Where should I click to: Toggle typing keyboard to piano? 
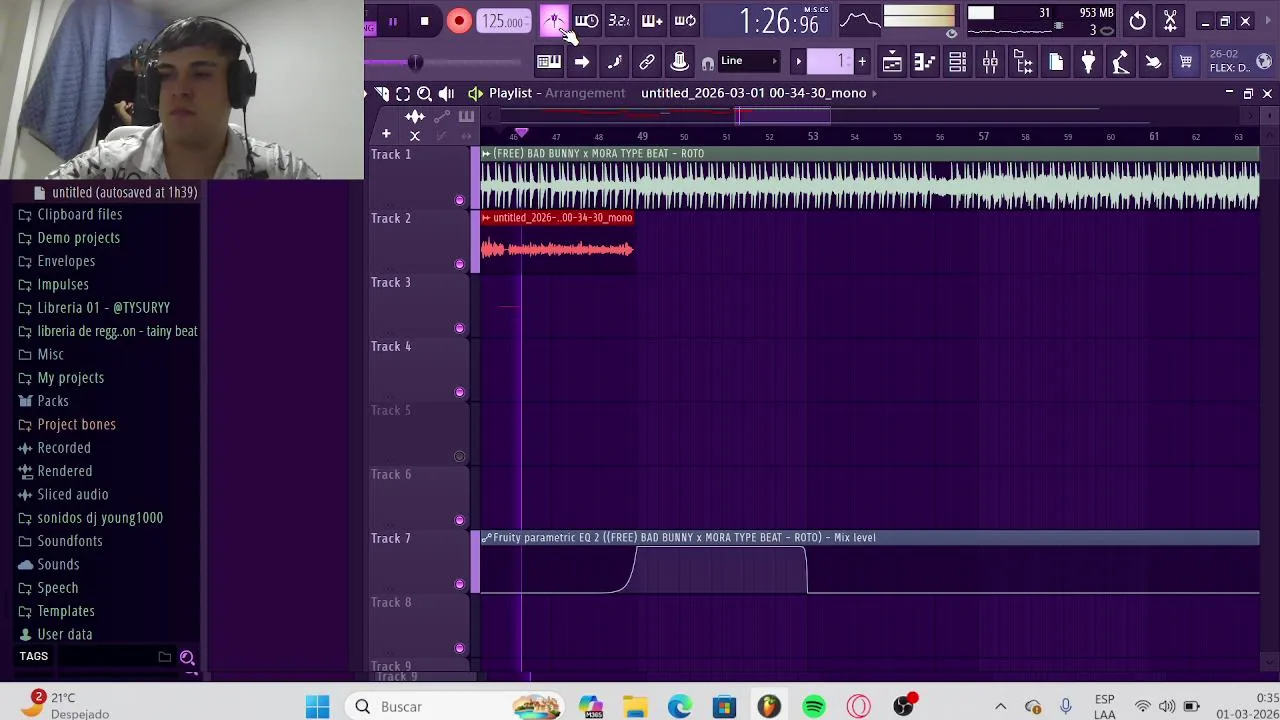point(548,62)
